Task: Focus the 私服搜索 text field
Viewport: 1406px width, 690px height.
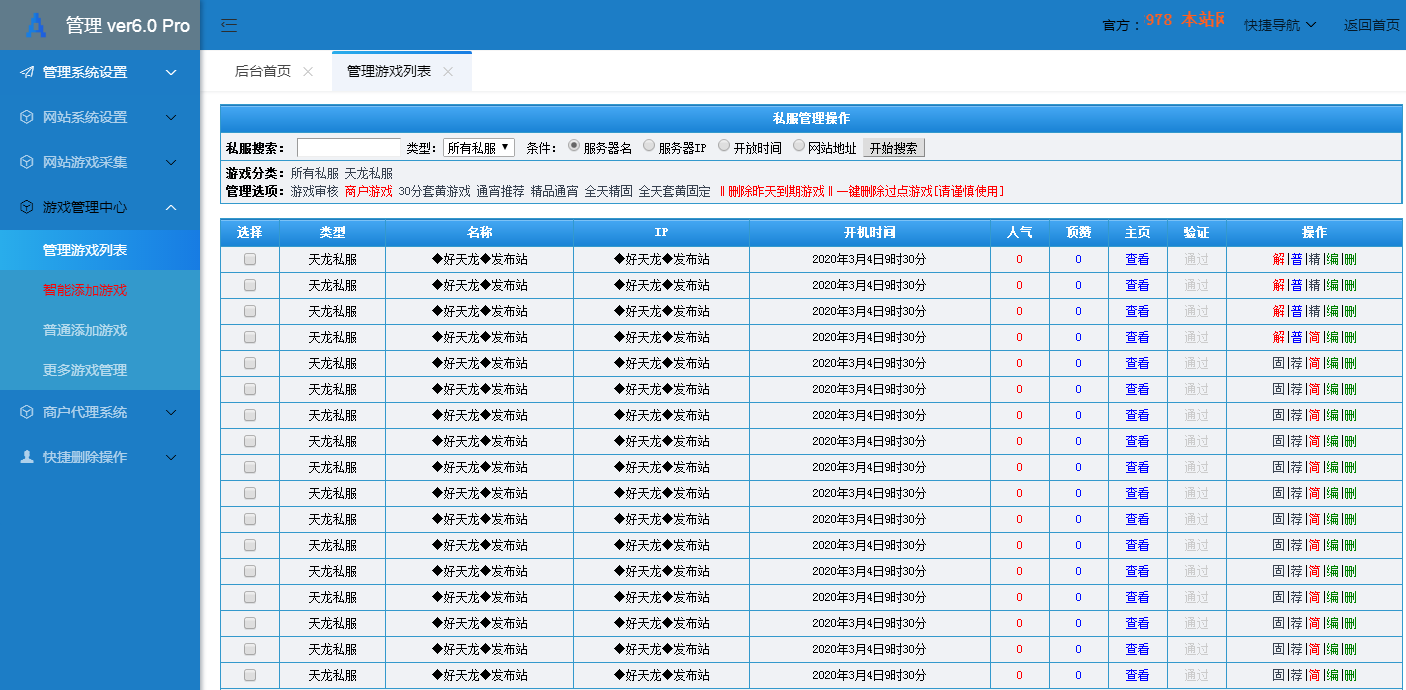Action: (349, 148)
